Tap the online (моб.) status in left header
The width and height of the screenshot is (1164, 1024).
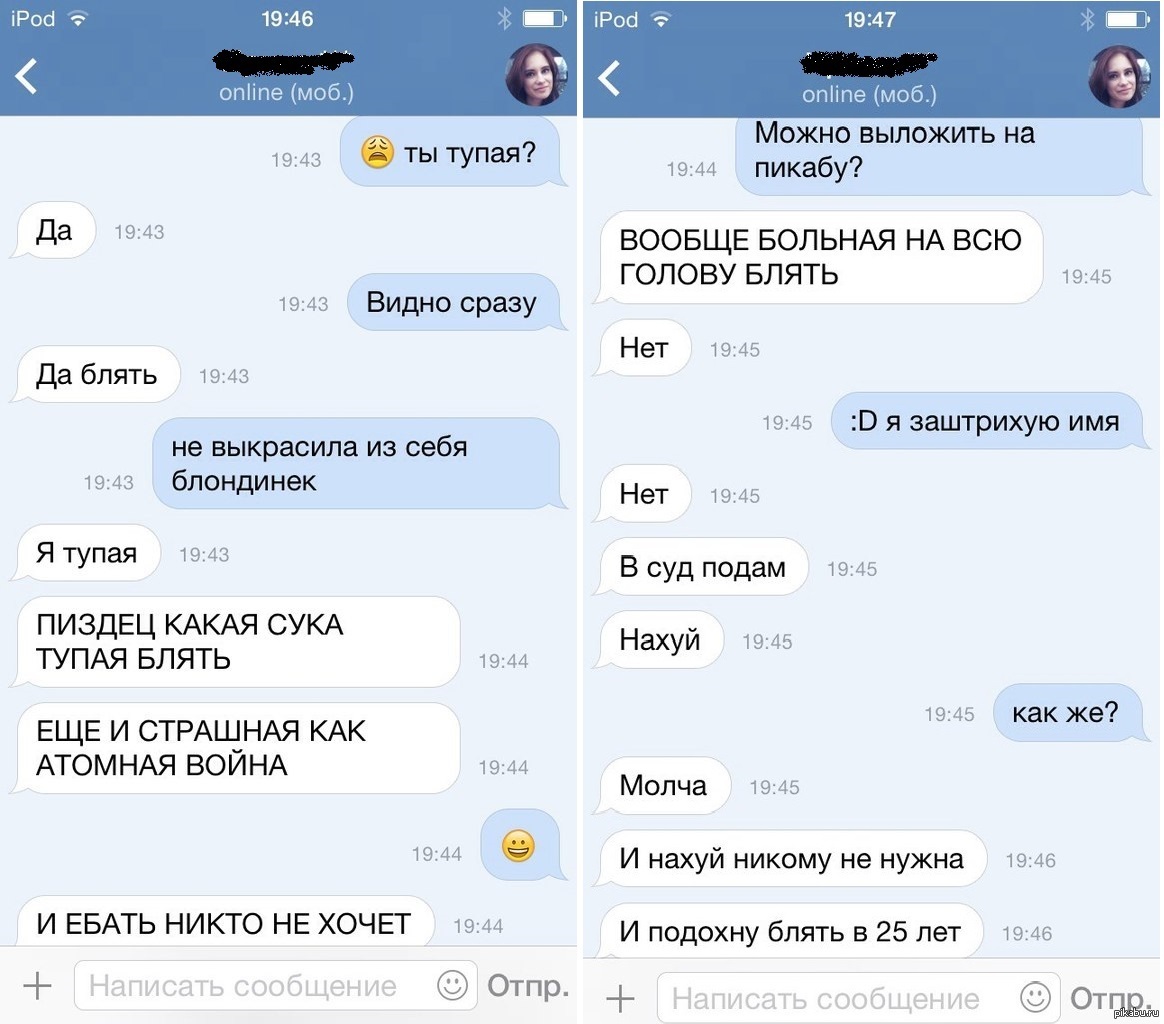[x=287, y=93]
